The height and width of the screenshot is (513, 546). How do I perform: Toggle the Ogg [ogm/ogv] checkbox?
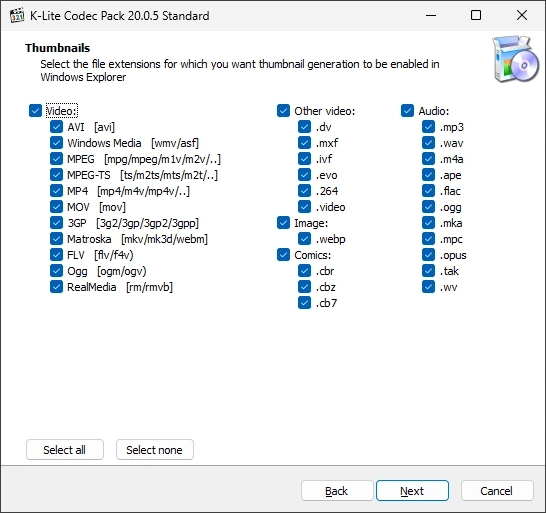(56, 271)
